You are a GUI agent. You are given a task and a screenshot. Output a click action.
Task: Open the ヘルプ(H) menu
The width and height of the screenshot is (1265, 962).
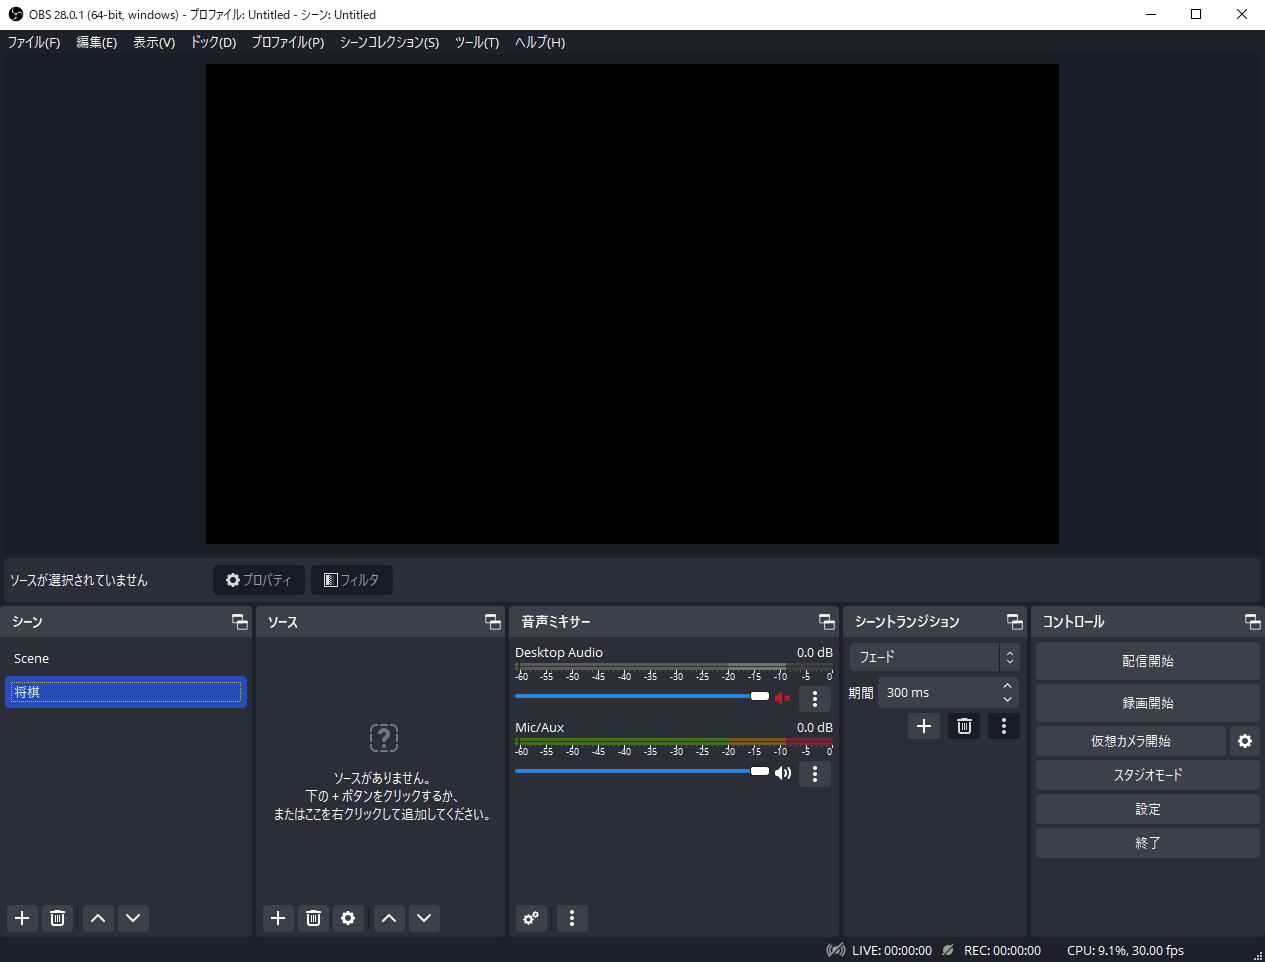540,42
